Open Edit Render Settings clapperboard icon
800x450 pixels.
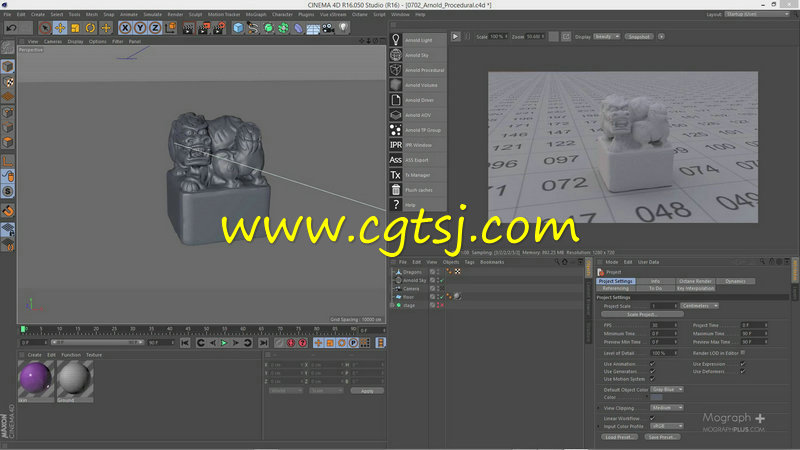pos(219,28)
